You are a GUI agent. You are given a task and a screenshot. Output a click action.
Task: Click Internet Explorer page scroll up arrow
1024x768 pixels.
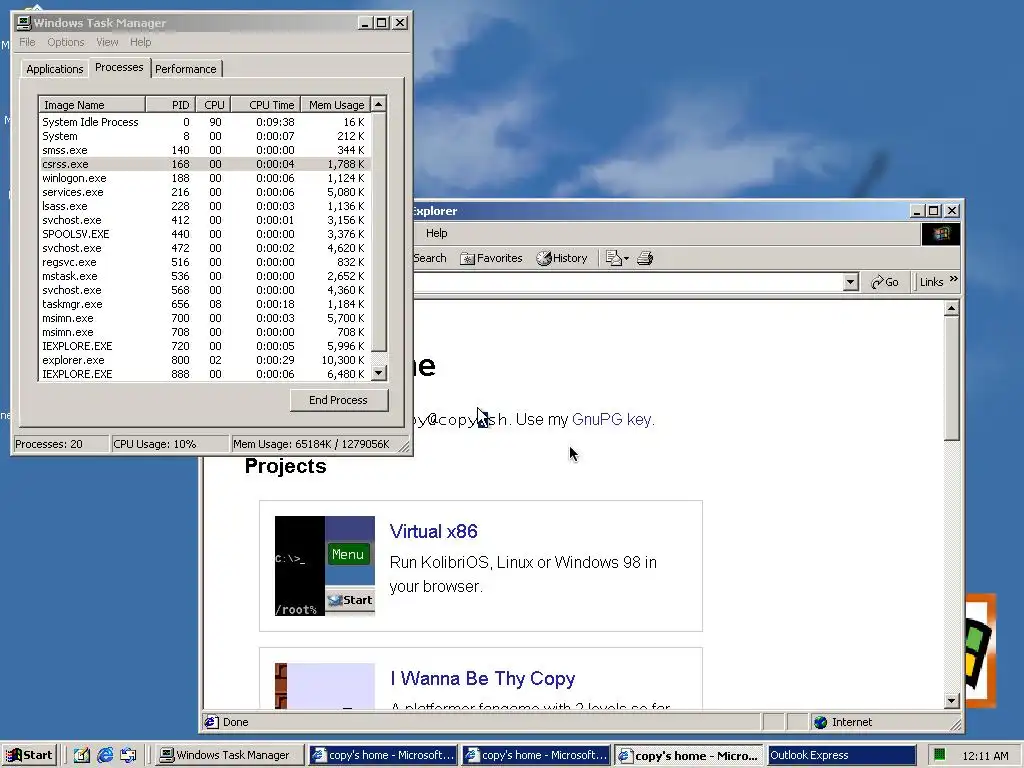(952, 308)
